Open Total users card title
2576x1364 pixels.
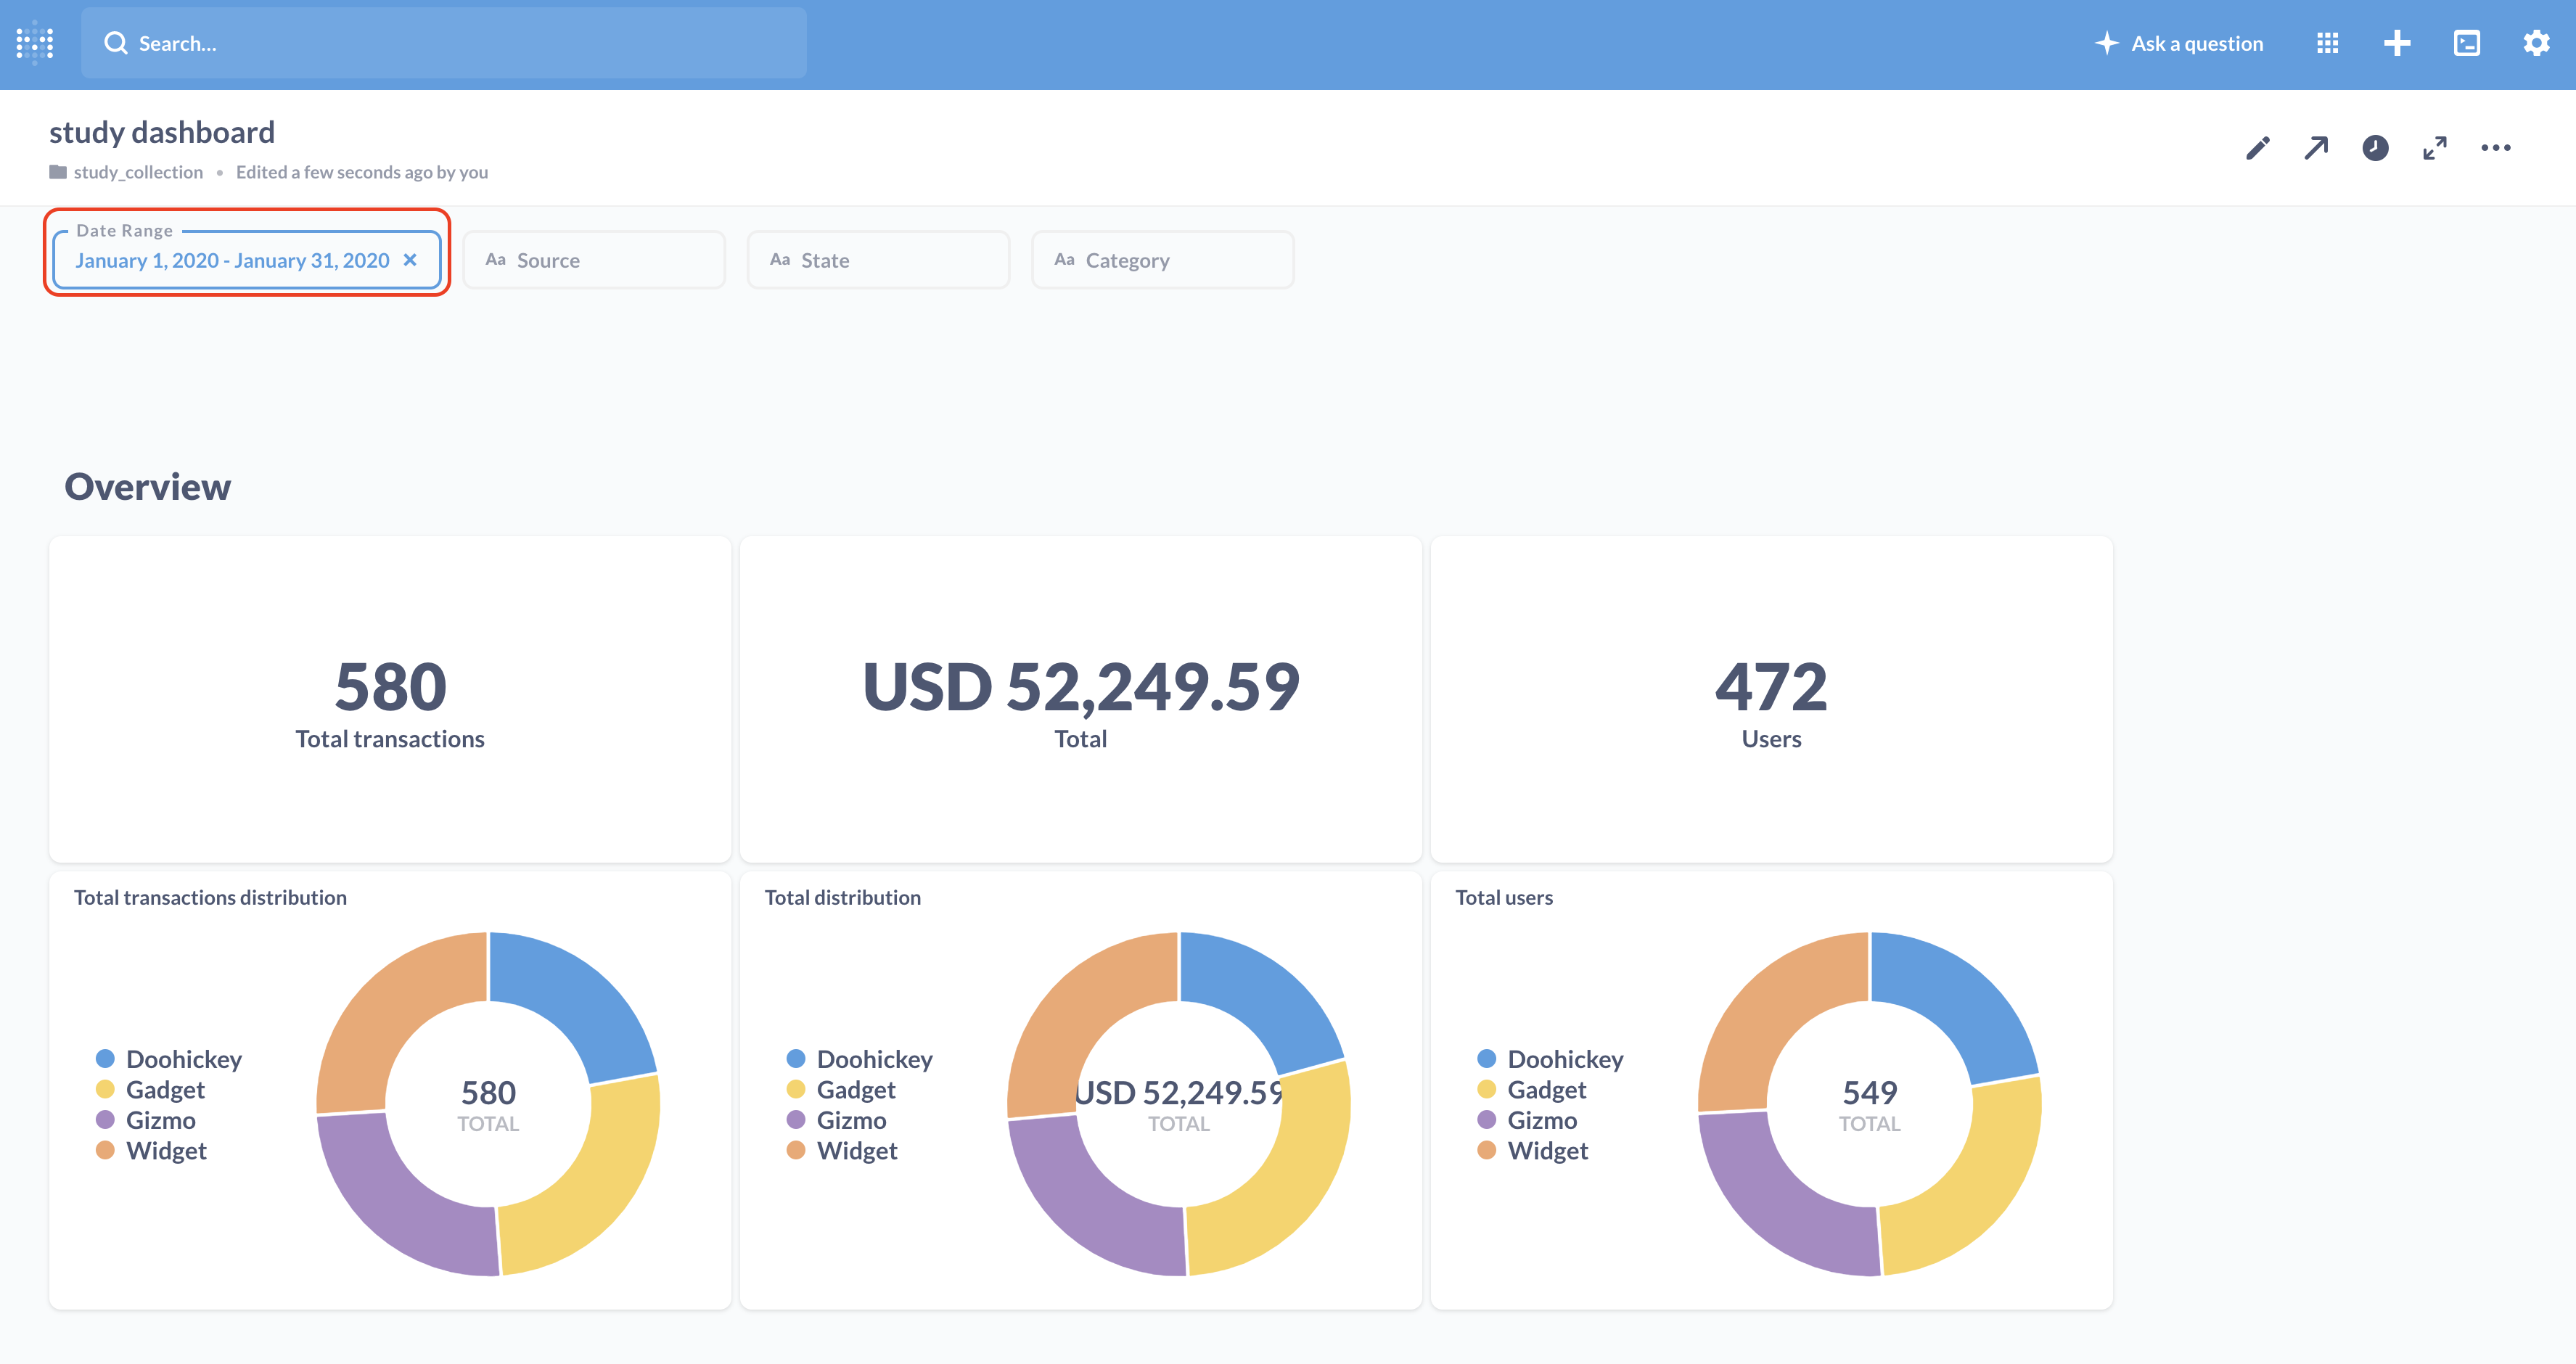[1504, 897]
